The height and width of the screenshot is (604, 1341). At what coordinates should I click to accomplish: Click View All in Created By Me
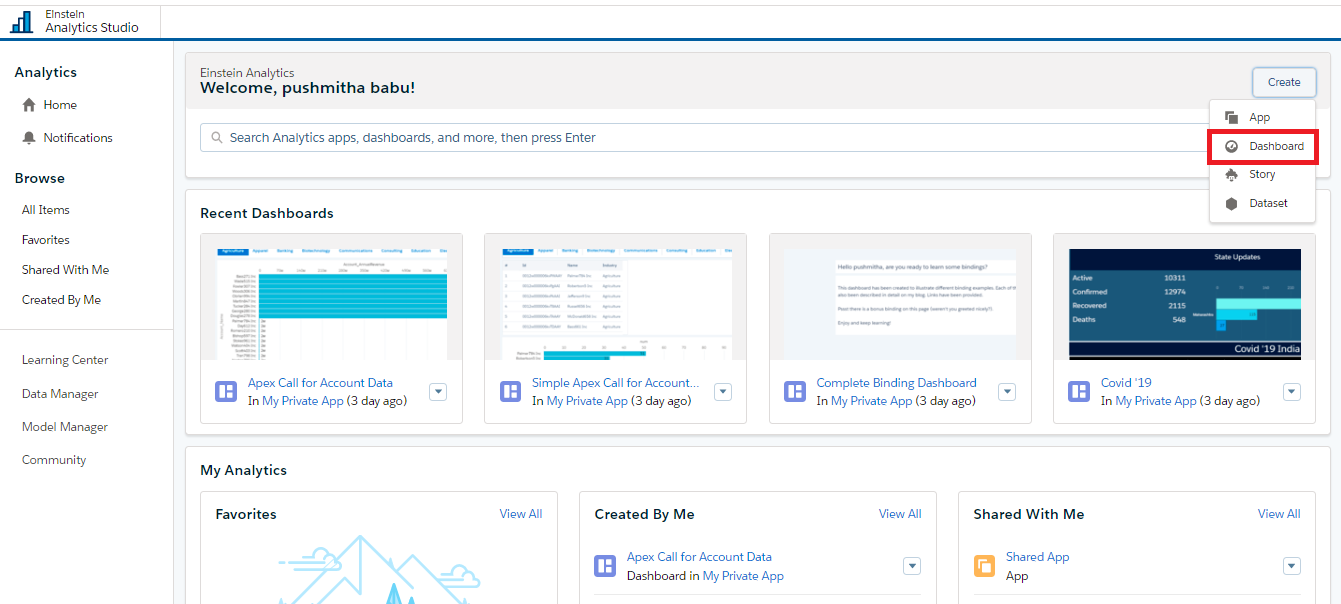point(900,514)
